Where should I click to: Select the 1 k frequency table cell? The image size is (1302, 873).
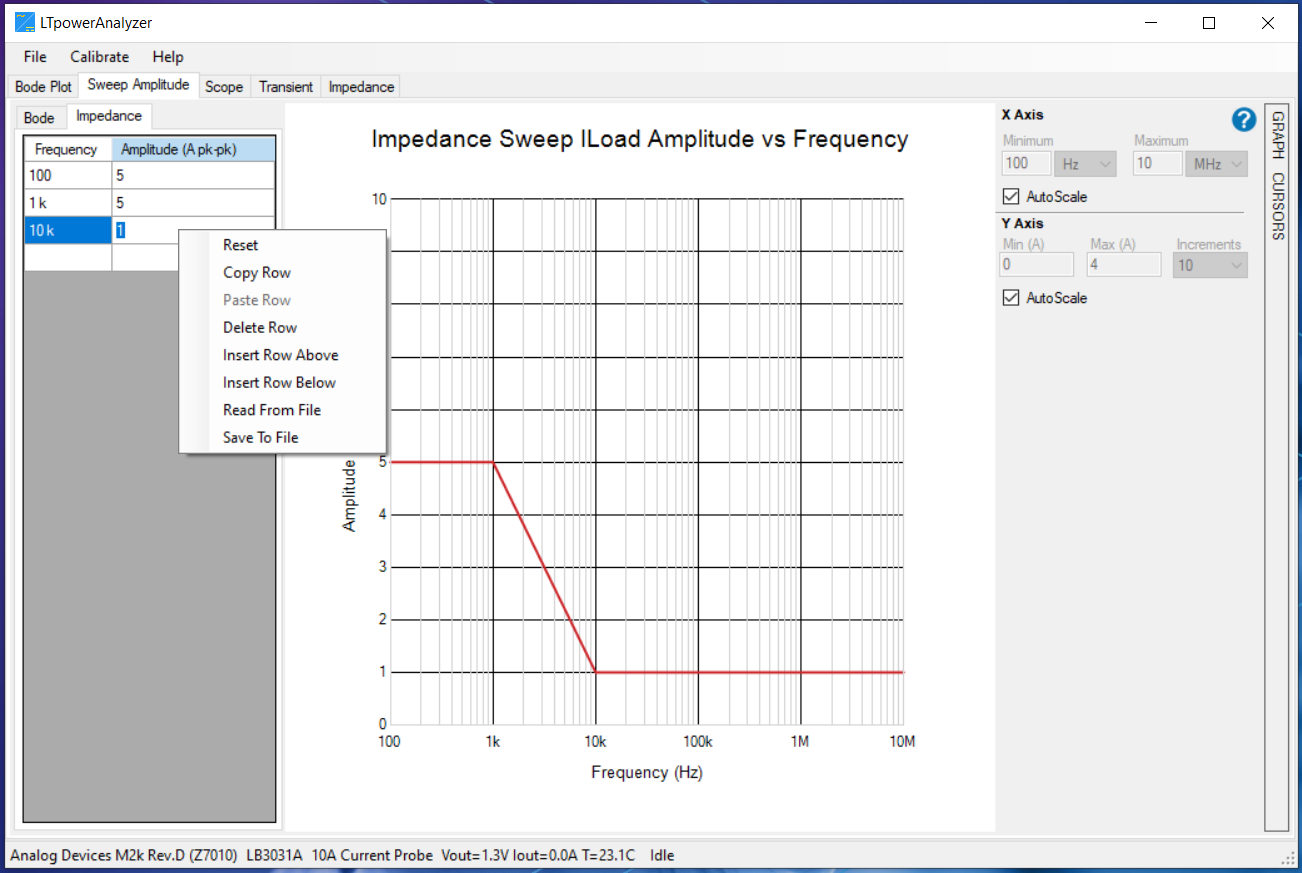coord(67,203)
